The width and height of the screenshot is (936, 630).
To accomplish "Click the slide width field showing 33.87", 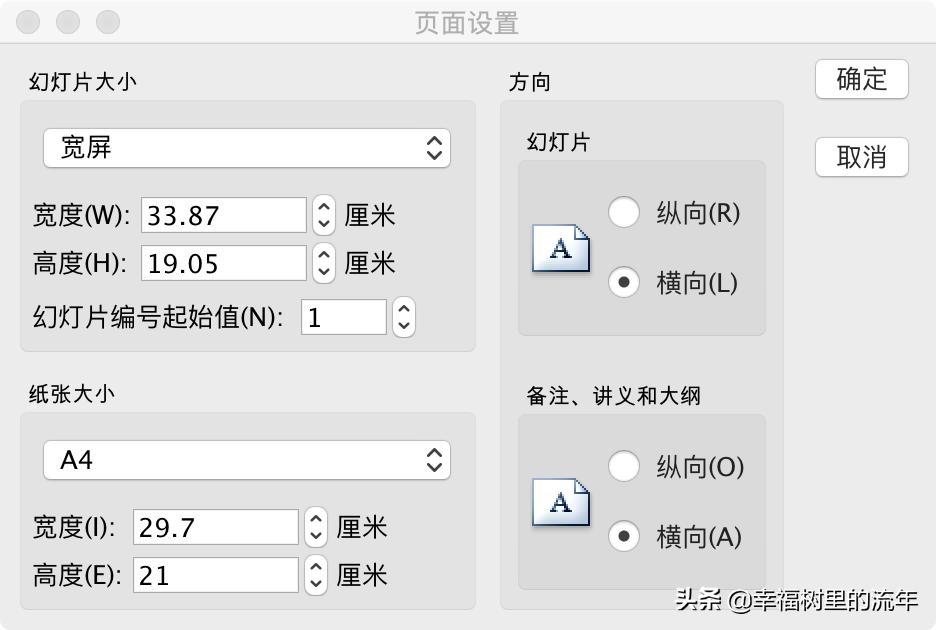I will [x=224, y=214].
